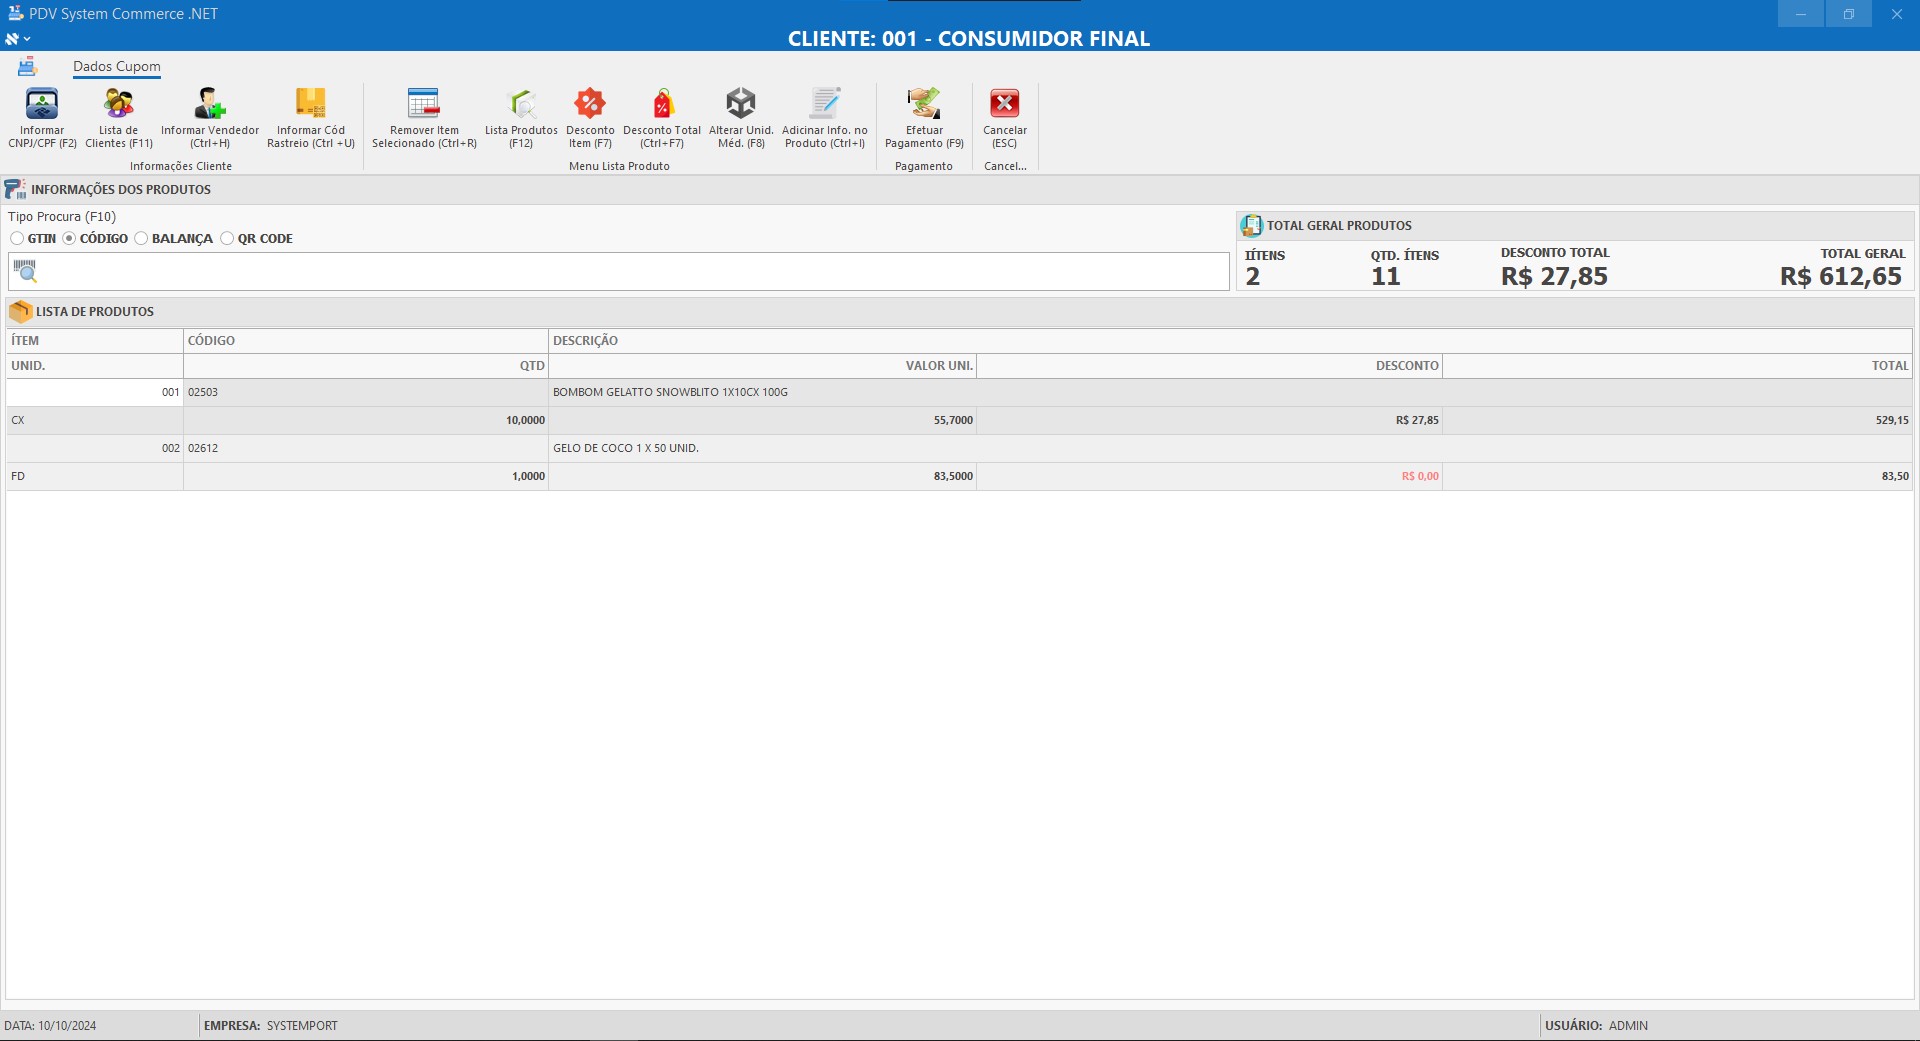Image resolution: width=1920 pixels, height=1041 pixels.
Task: Click Alterar Unid. Méd. (F8) icon
Action: (x=741, y=104)
